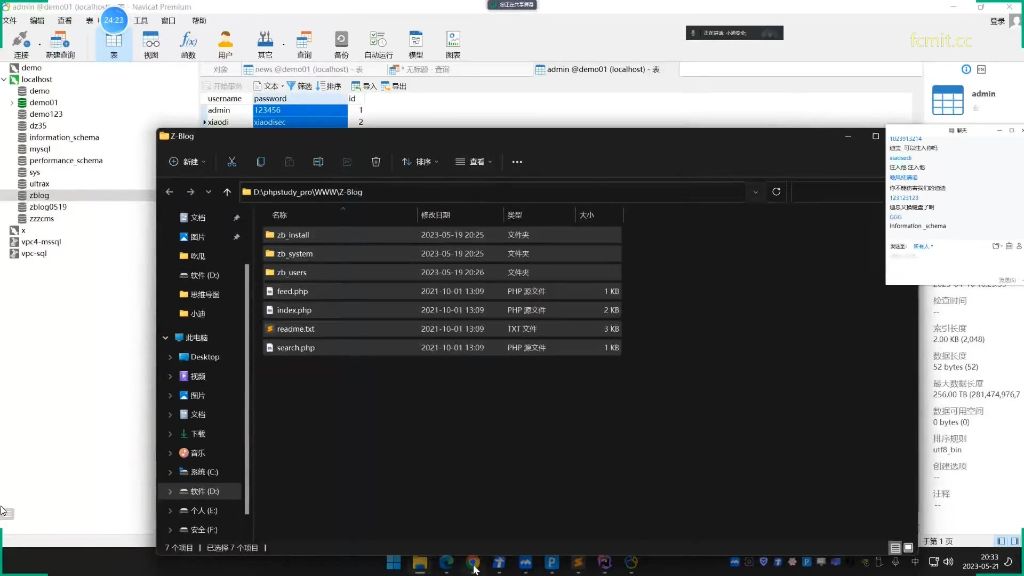This screenshot has height=576, width=1024.
Task: Select the readme.txt file
Action: click(442, 329)
